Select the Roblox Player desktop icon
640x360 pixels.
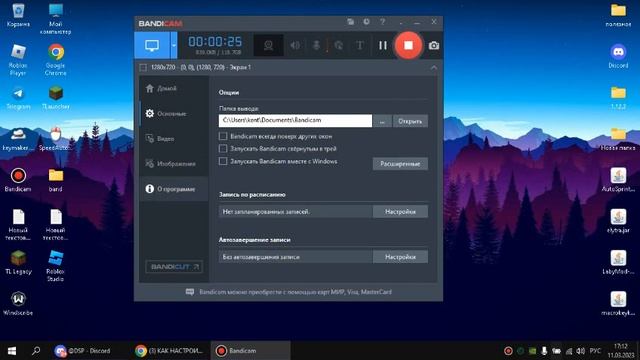point(18,60)
